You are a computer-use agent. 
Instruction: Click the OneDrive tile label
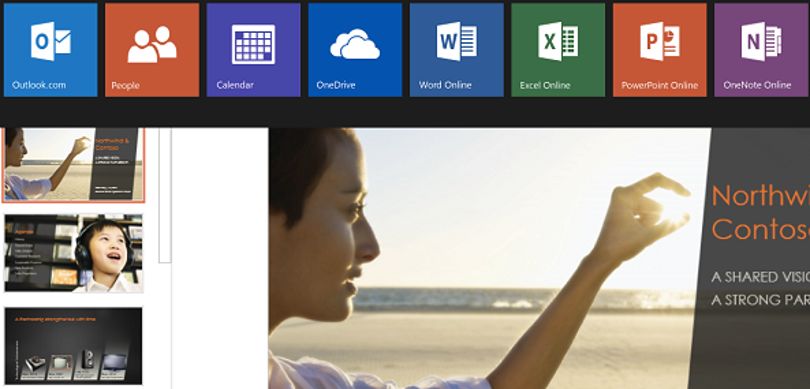pos(336,85)
